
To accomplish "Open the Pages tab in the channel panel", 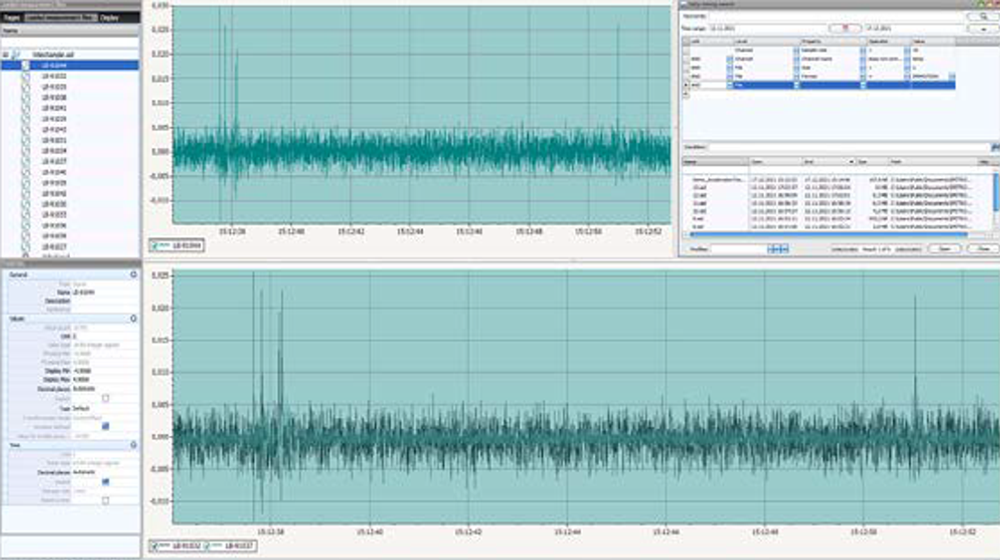I will point(11,17).
